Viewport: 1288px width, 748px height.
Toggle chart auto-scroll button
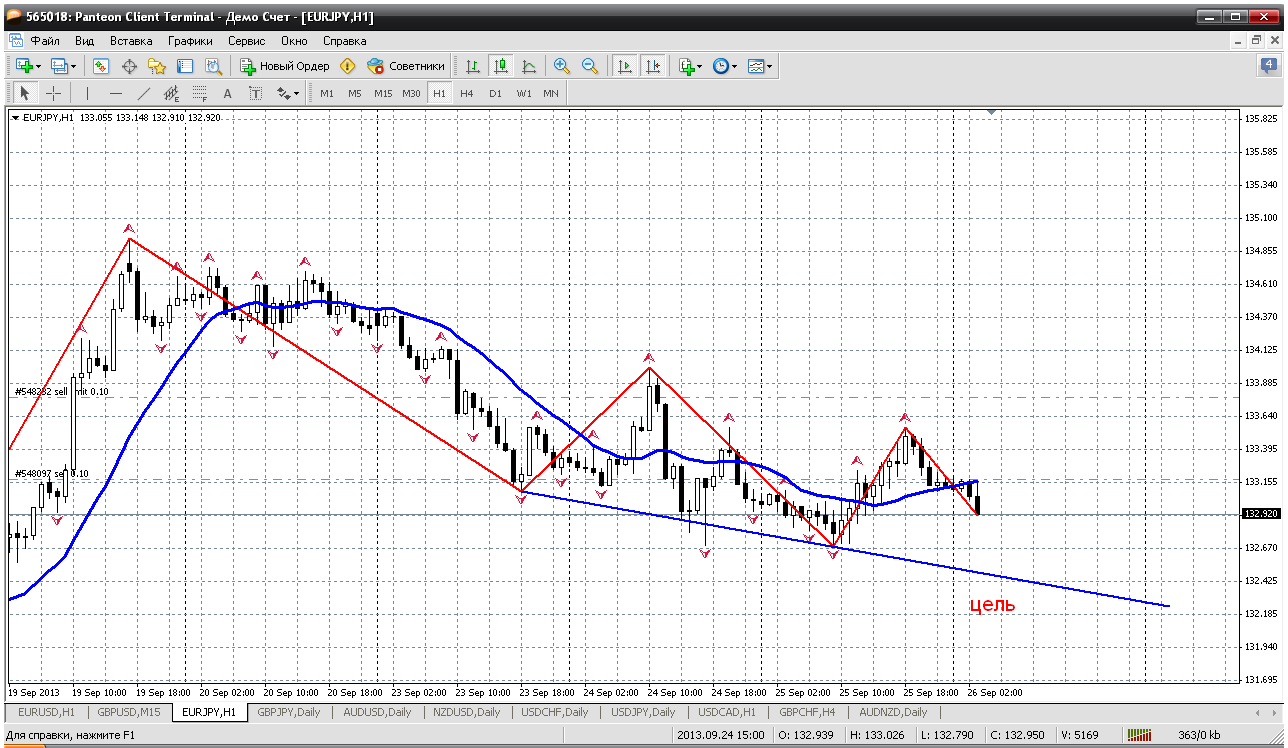[x=625, y=66]
